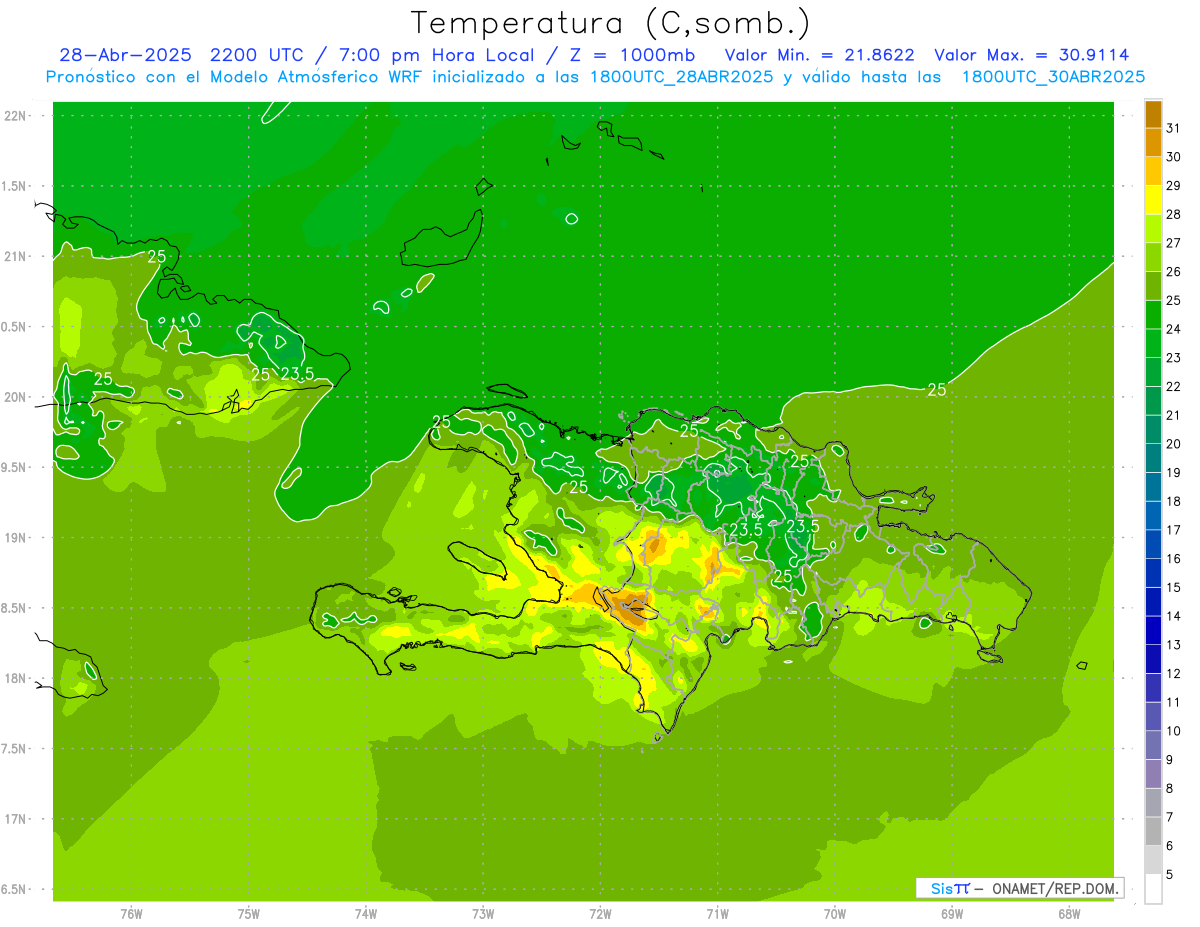Click legend scale value "31"
1200x927 pixels.
coord(1174,128)
